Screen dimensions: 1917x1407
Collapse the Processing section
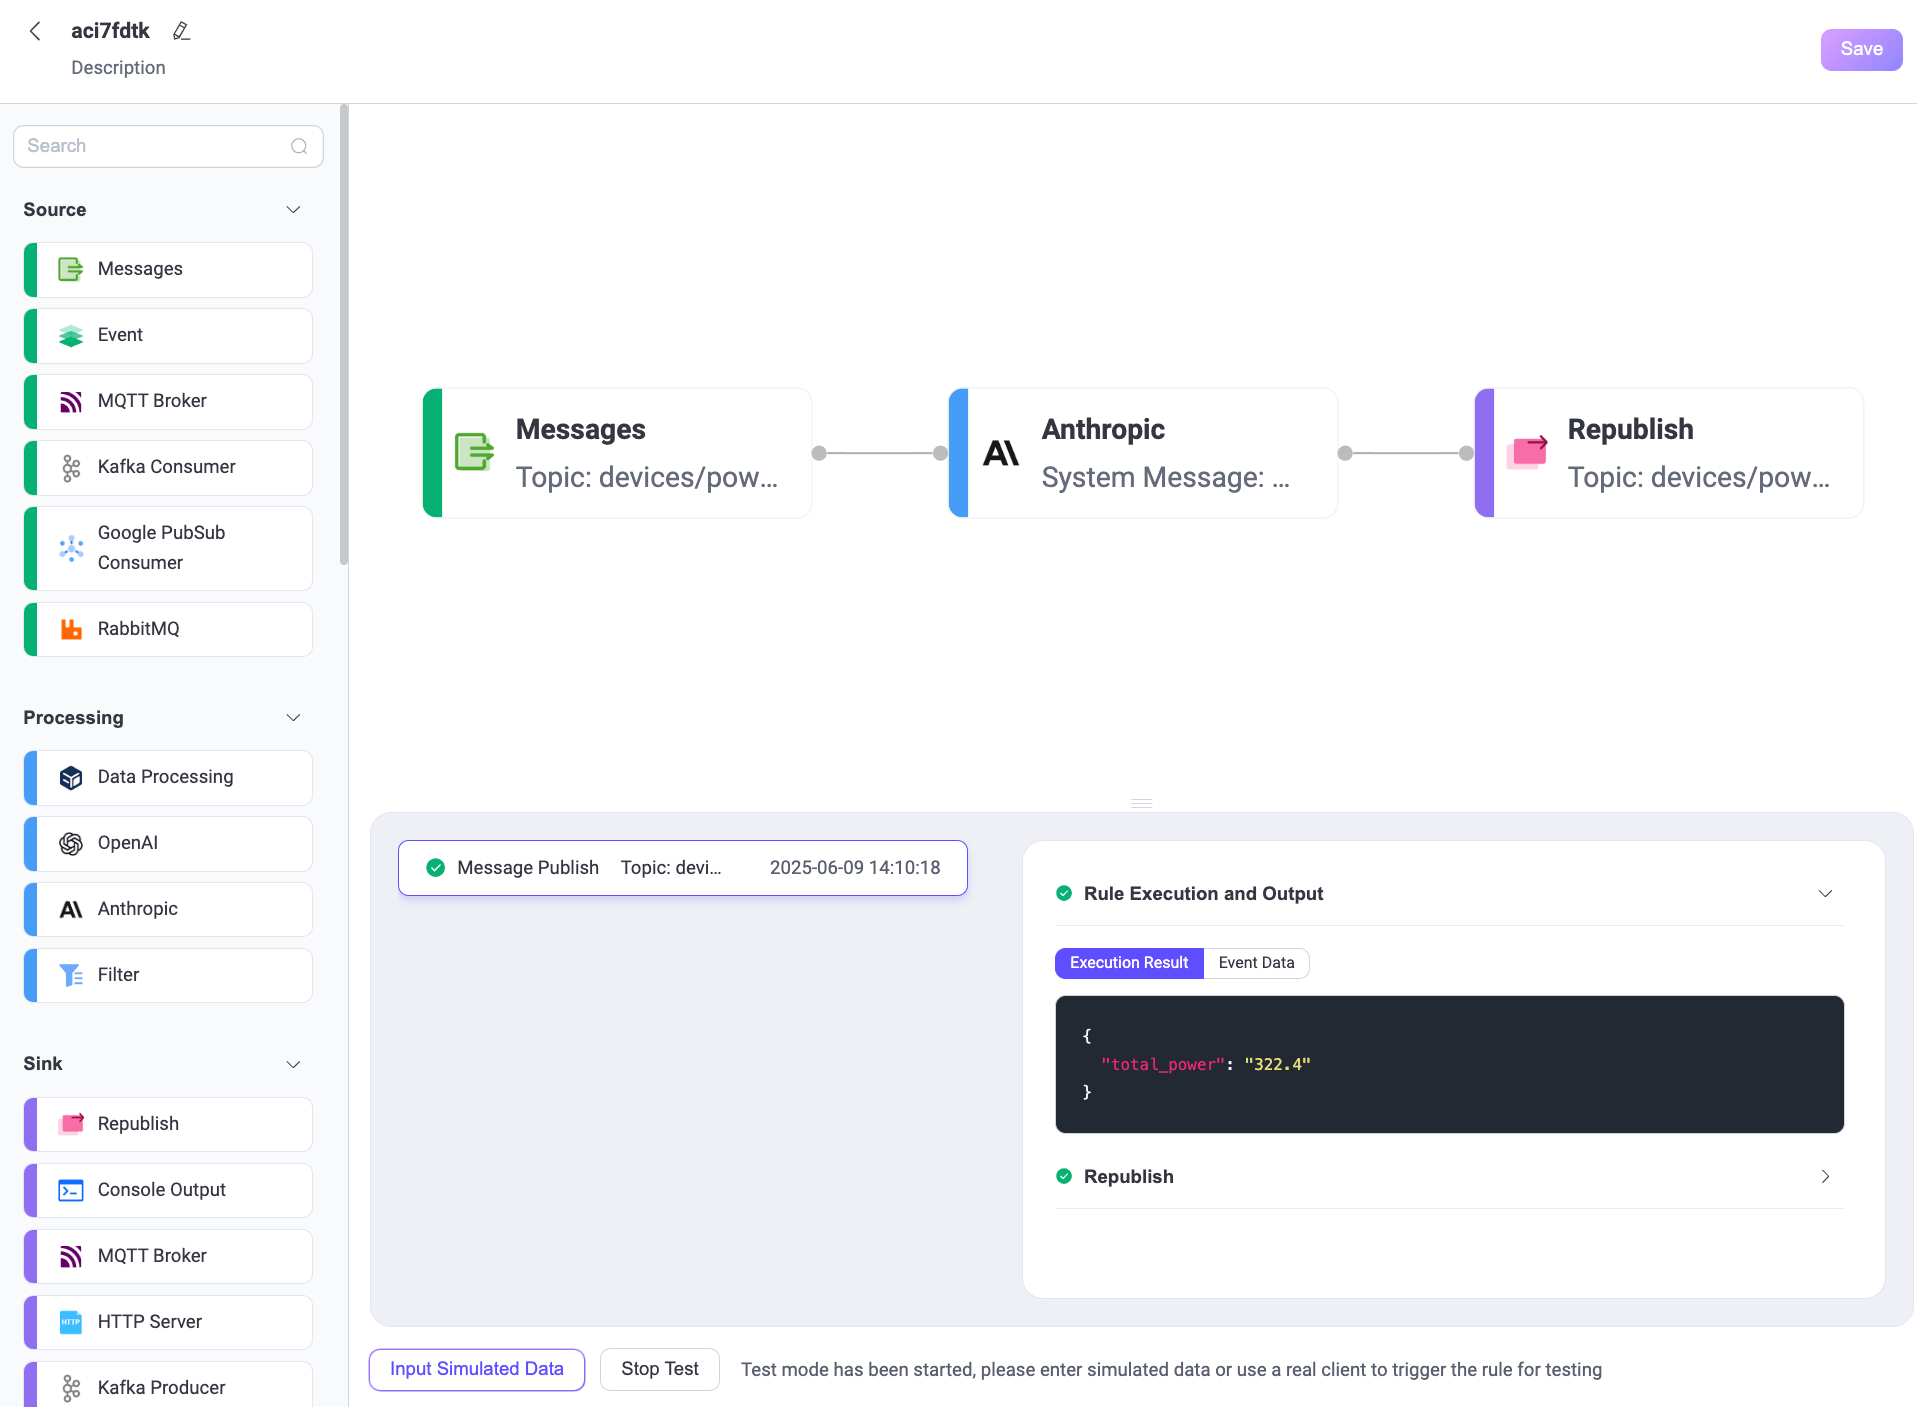293,718
